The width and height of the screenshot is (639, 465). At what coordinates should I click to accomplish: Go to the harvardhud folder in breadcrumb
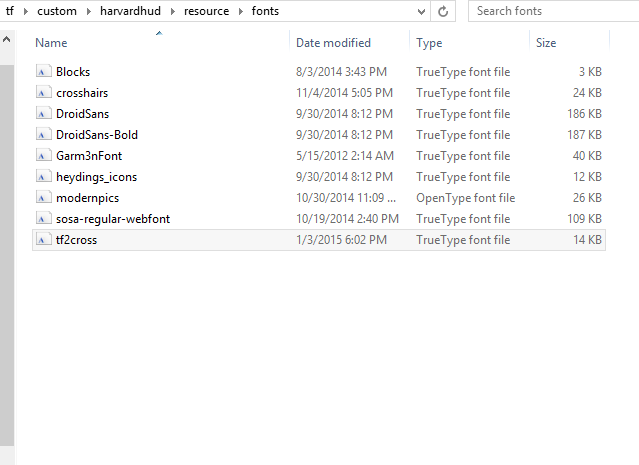point(130,11)
